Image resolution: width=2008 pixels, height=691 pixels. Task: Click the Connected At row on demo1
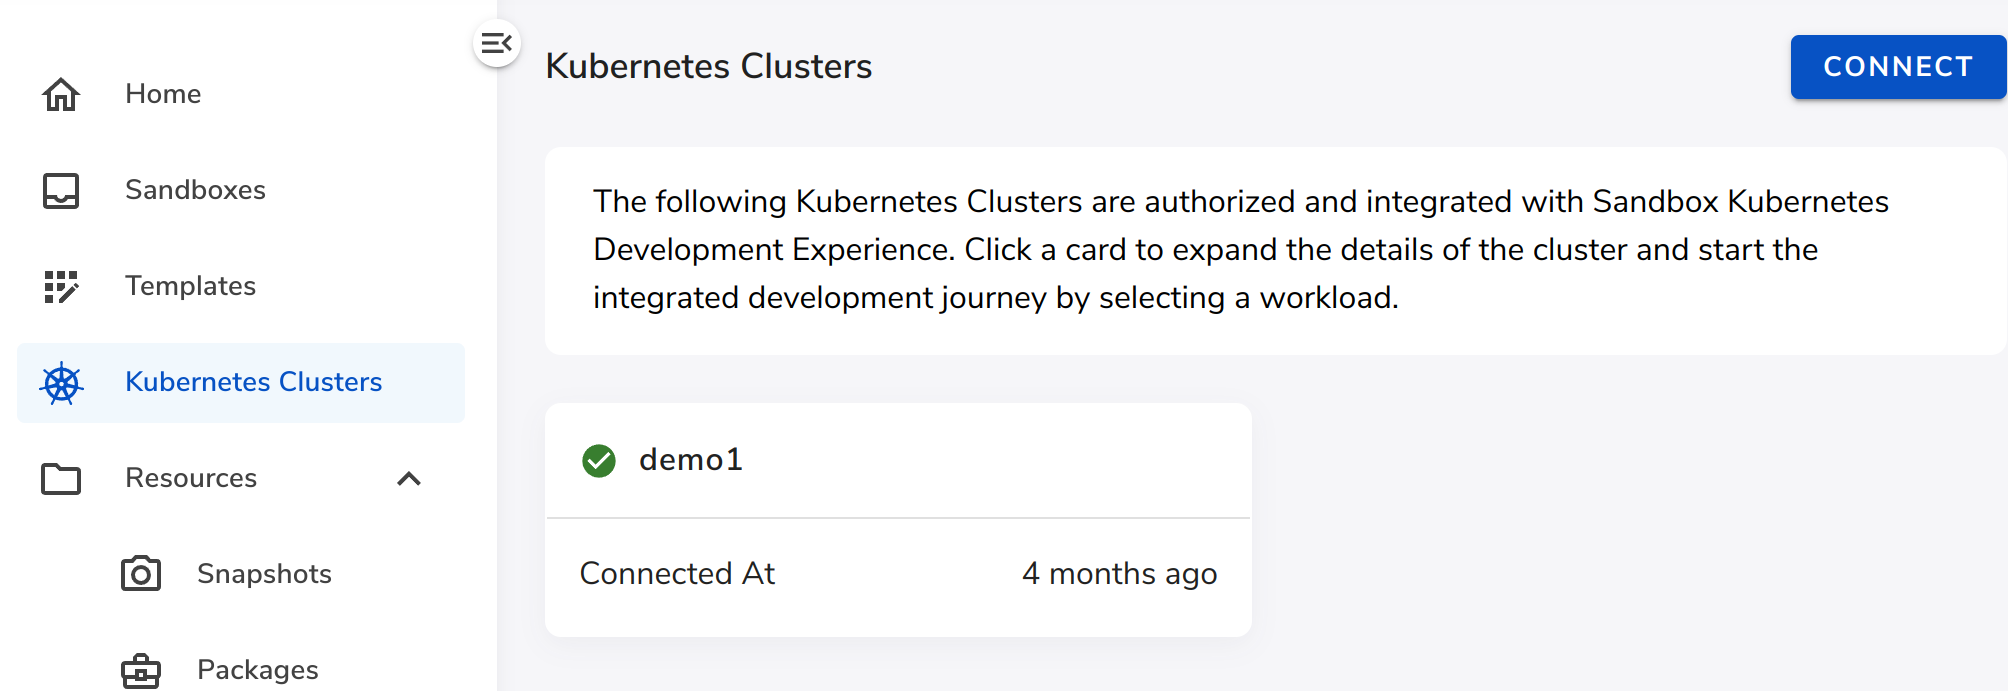[x=898, y=574]
